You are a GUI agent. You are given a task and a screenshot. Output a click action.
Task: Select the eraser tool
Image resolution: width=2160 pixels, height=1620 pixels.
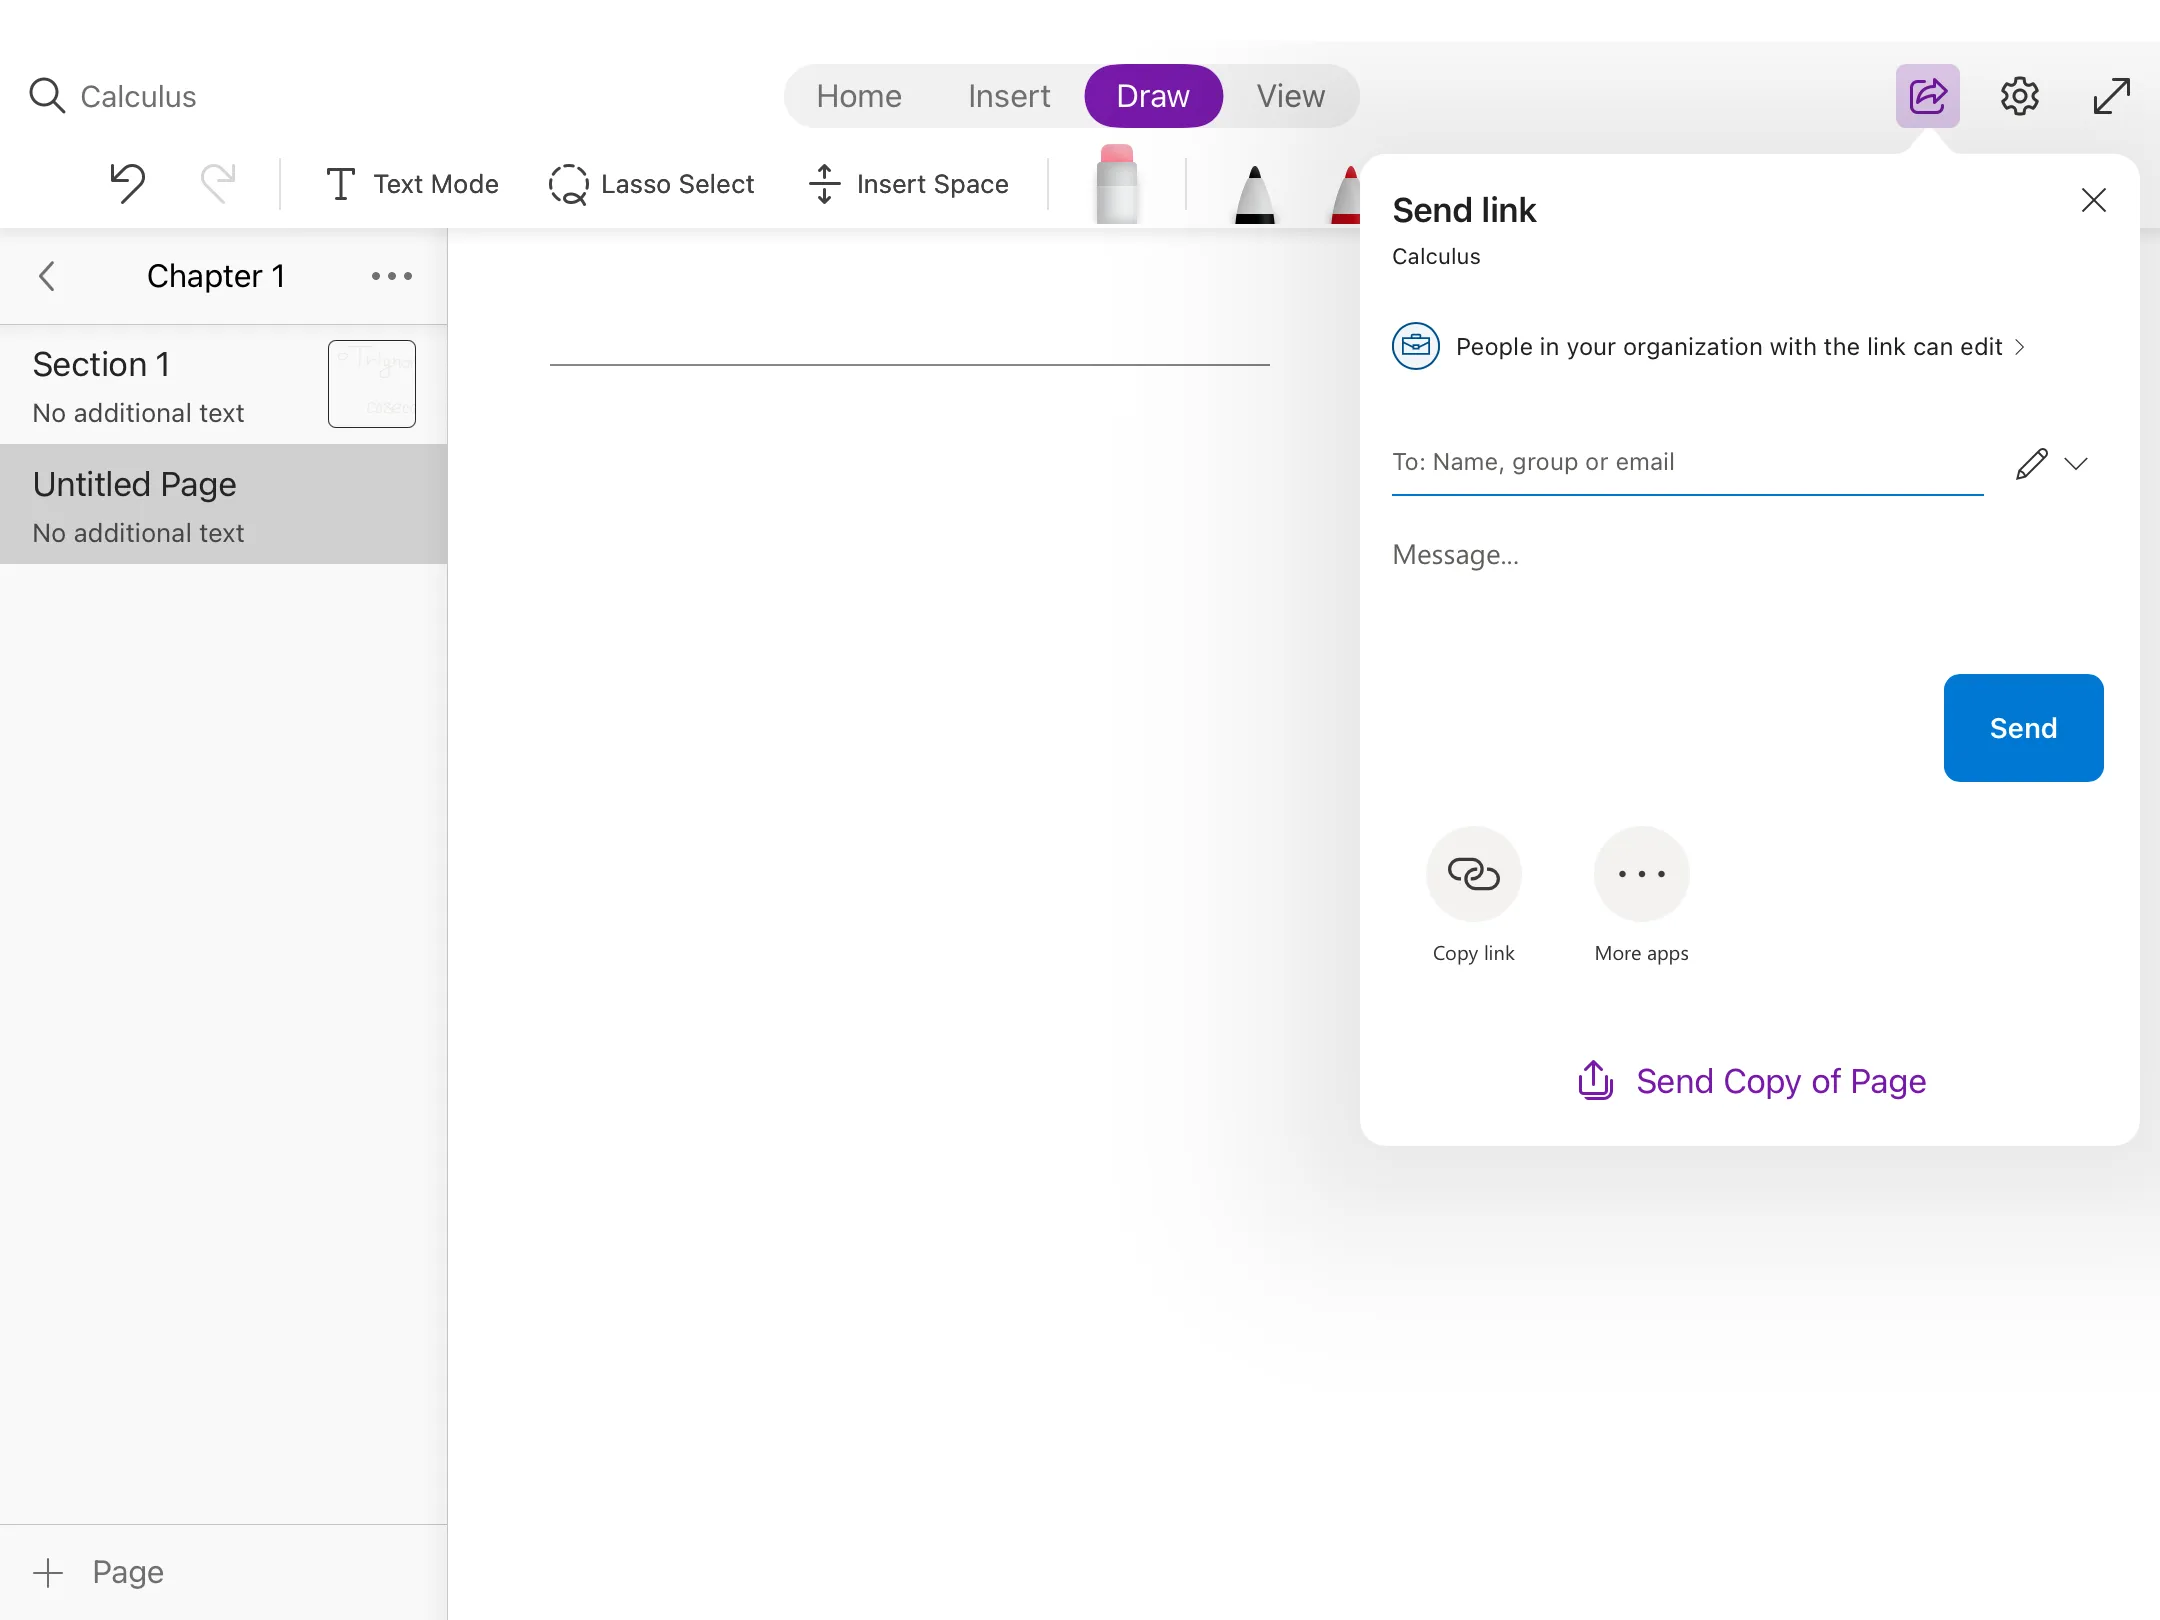click(1116, 186)
